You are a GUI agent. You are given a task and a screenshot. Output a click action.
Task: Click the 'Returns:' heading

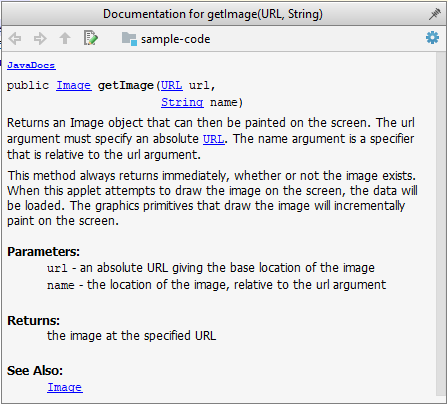[33, 321]
